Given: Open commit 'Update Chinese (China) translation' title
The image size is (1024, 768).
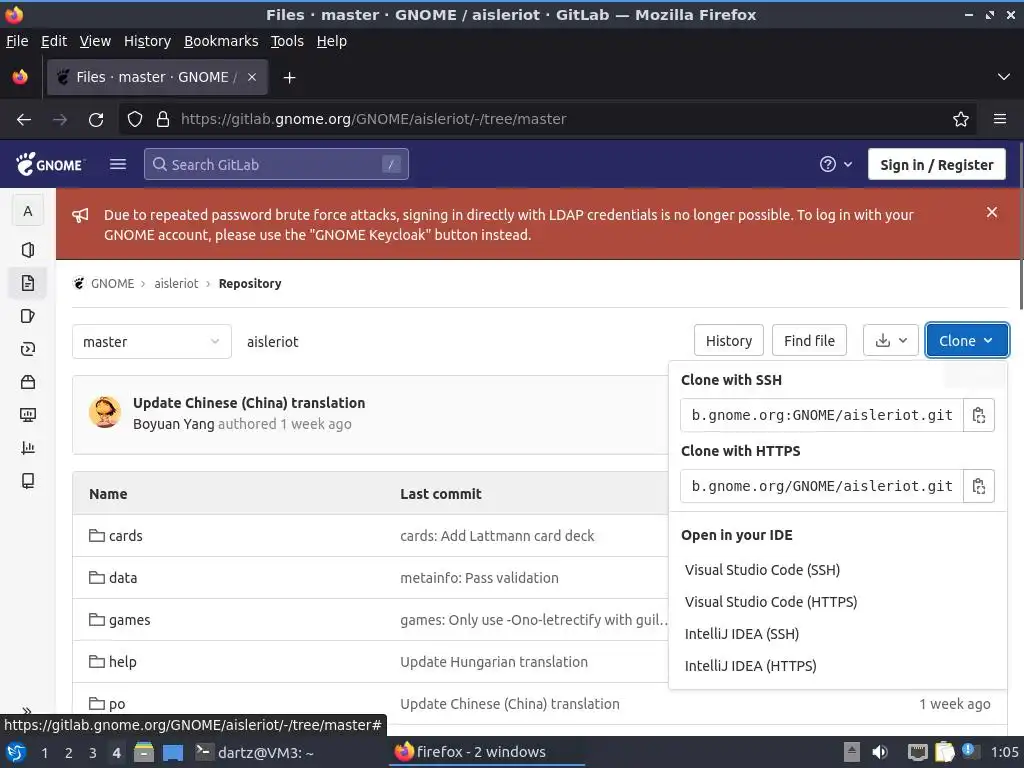Looking at the screenshot, I should [249, 403].
